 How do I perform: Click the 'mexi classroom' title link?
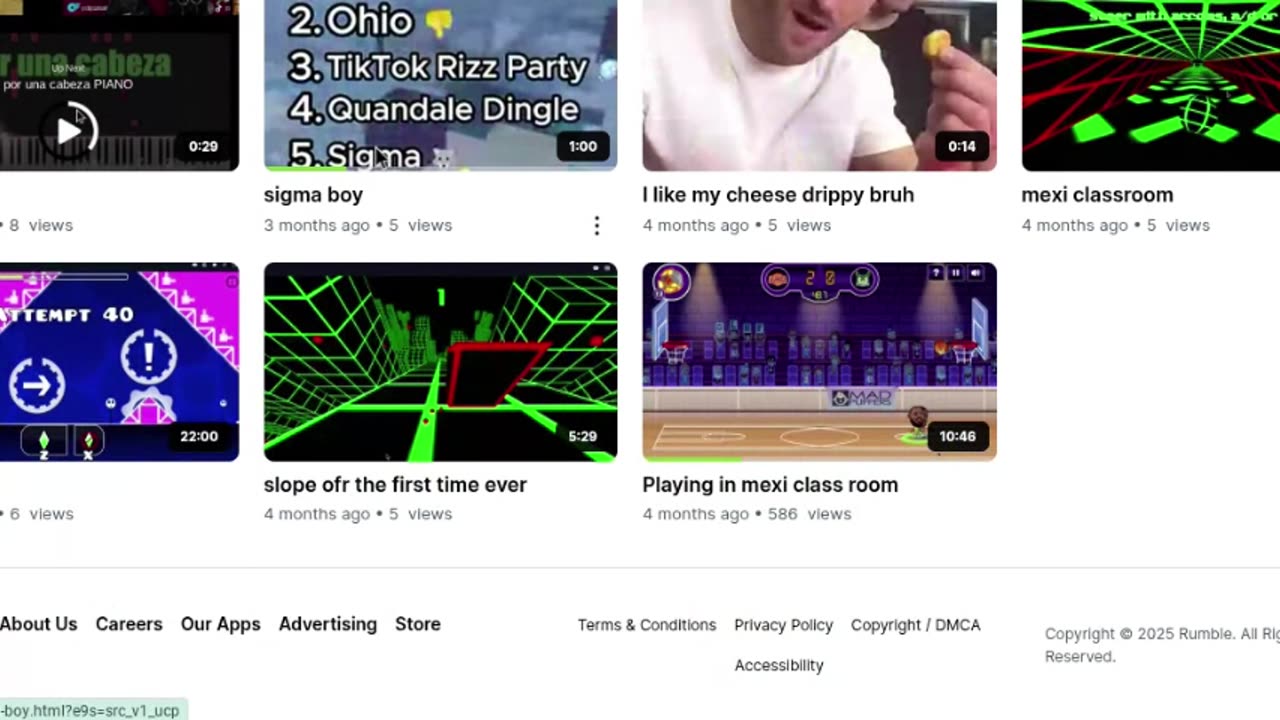point(1097,195)
